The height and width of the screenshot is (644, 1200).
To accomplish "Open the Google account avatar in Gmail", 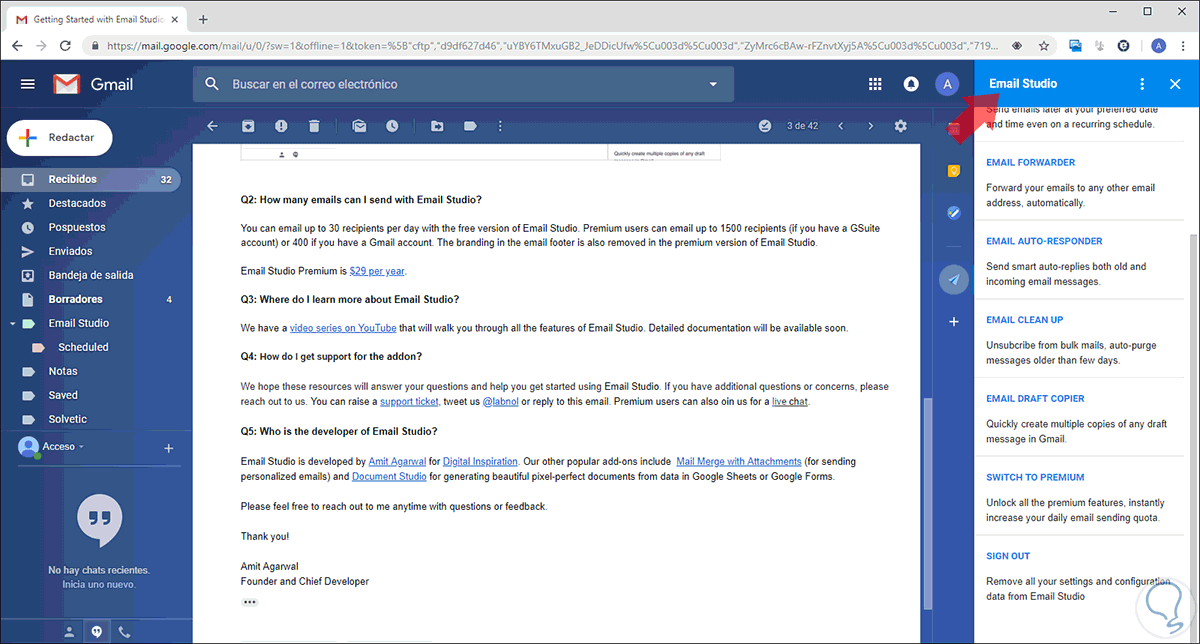I will (x=947, y=84).
